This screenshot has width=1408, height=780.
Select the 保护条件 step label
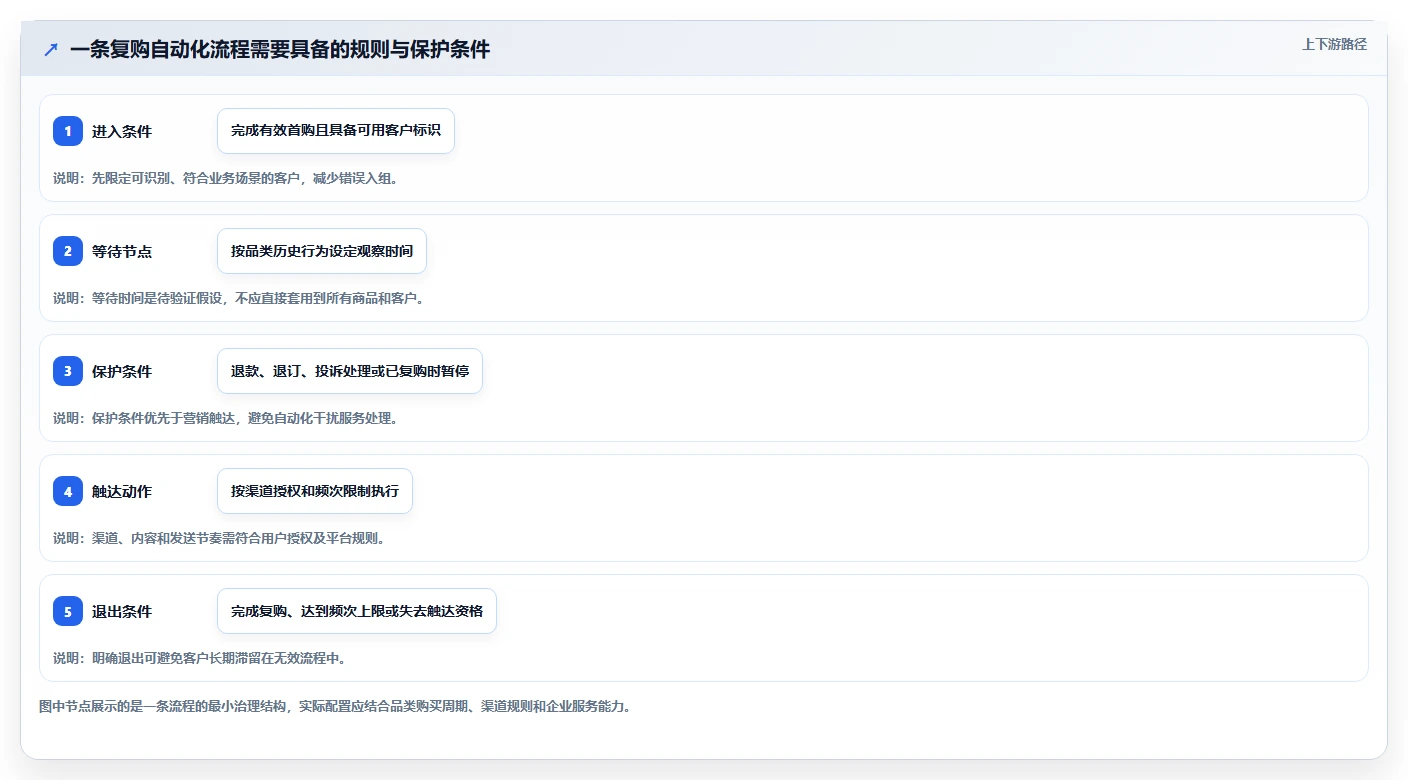122,372
